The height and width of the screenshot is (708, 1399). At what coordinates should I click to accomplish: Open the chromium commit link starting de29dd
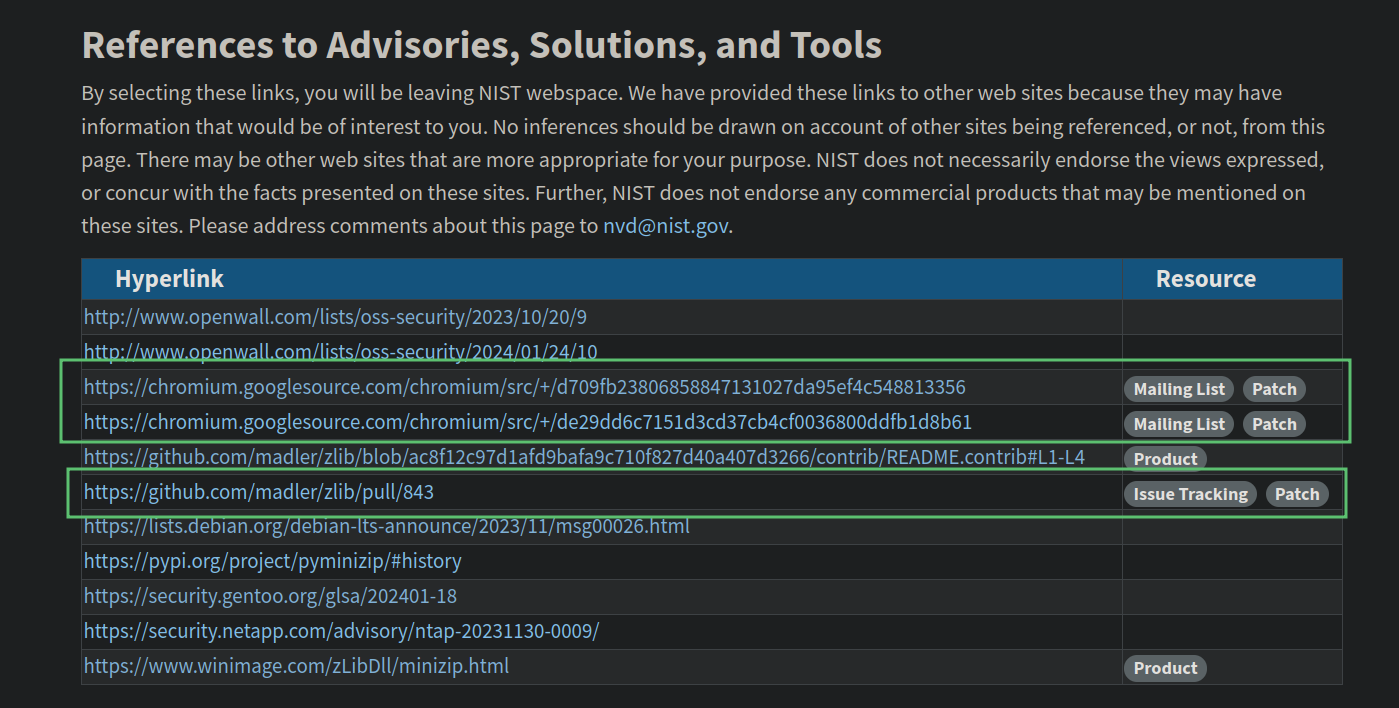527,422
